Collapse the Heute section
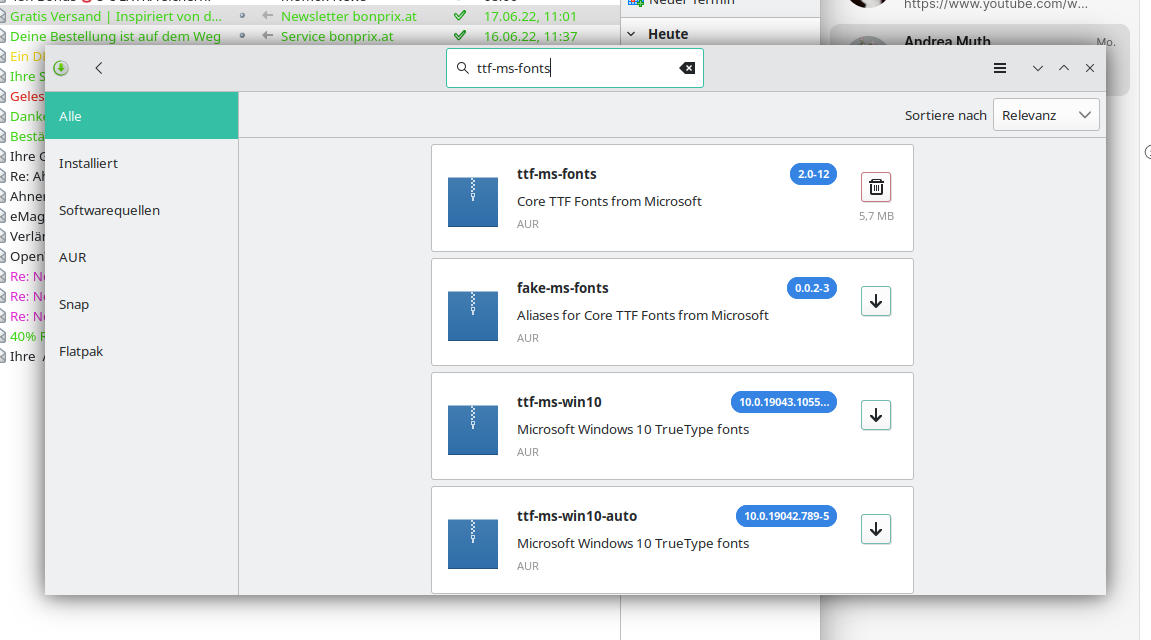This screenshot has width=1151, height=640. click(631, 34)
